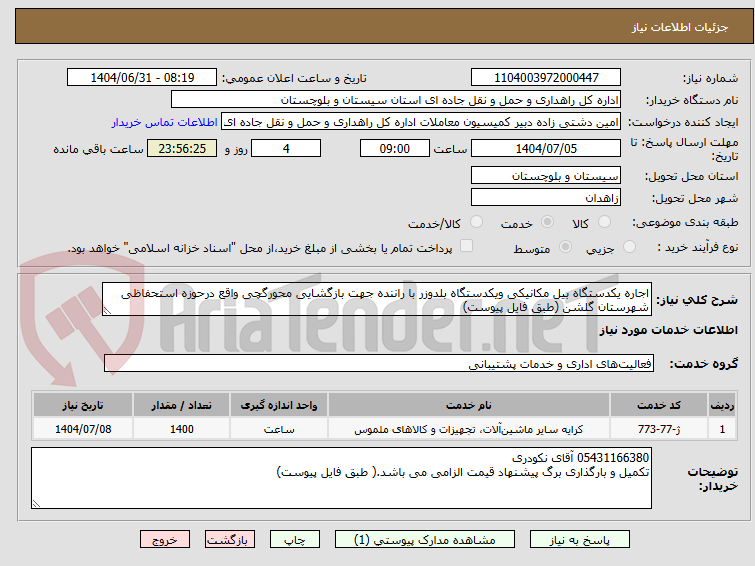Click the delivery city field 'زاهدان'

546,197
